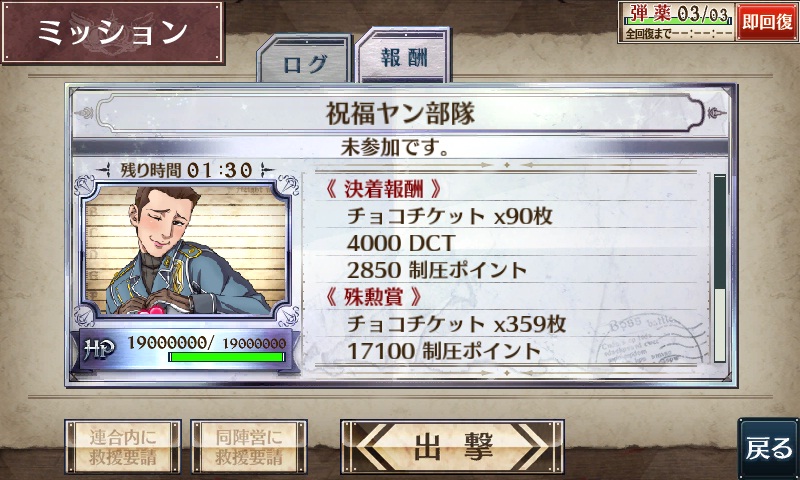Switch to the 報酬 tab

pyautogui.click(x=403, y=56)
